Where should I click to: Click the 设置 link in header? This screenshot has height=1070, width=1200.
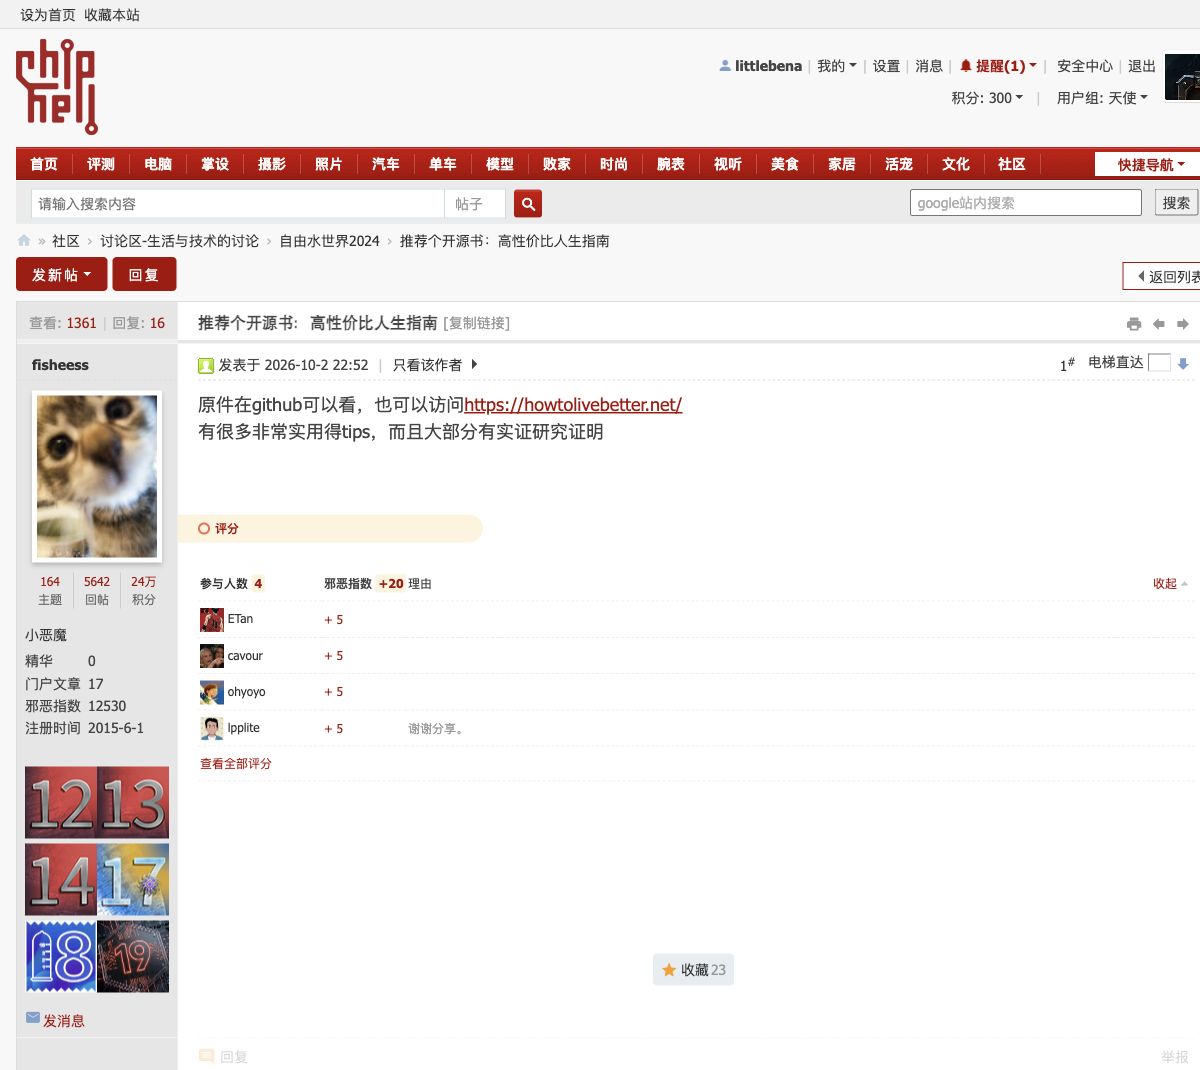(x=886, y=66)
